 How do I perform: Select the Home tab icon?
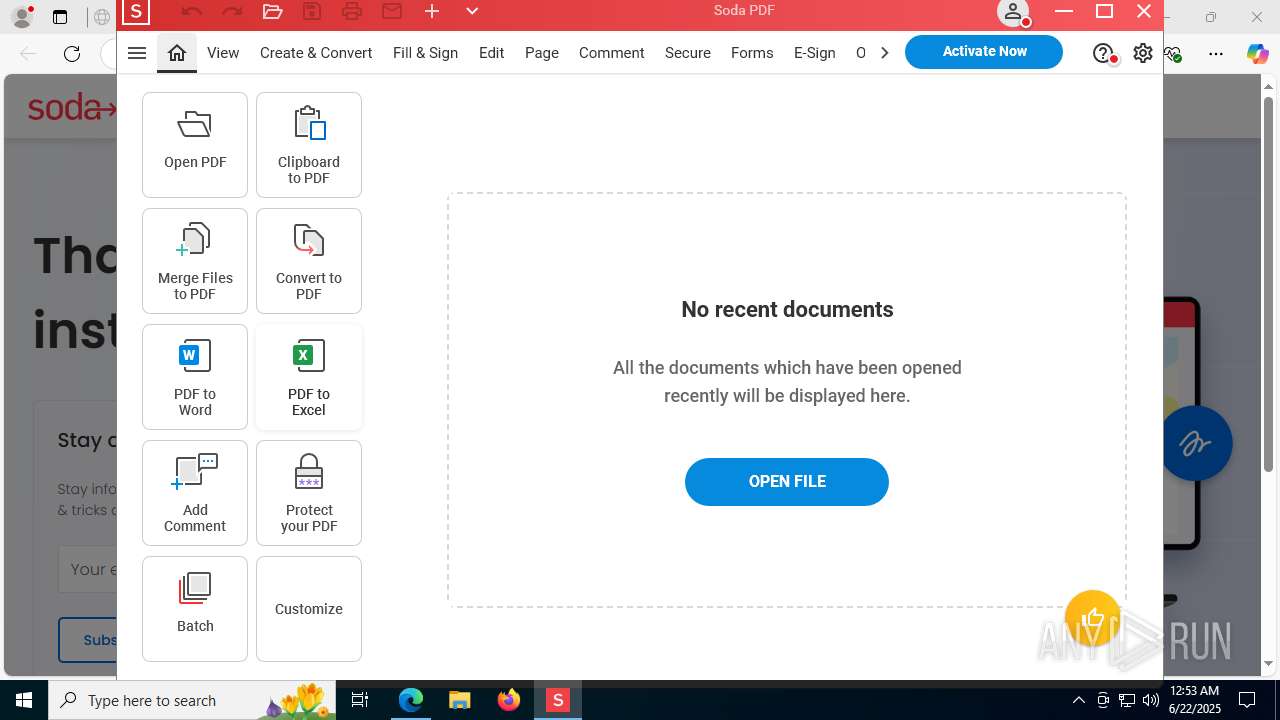point(177,53)
